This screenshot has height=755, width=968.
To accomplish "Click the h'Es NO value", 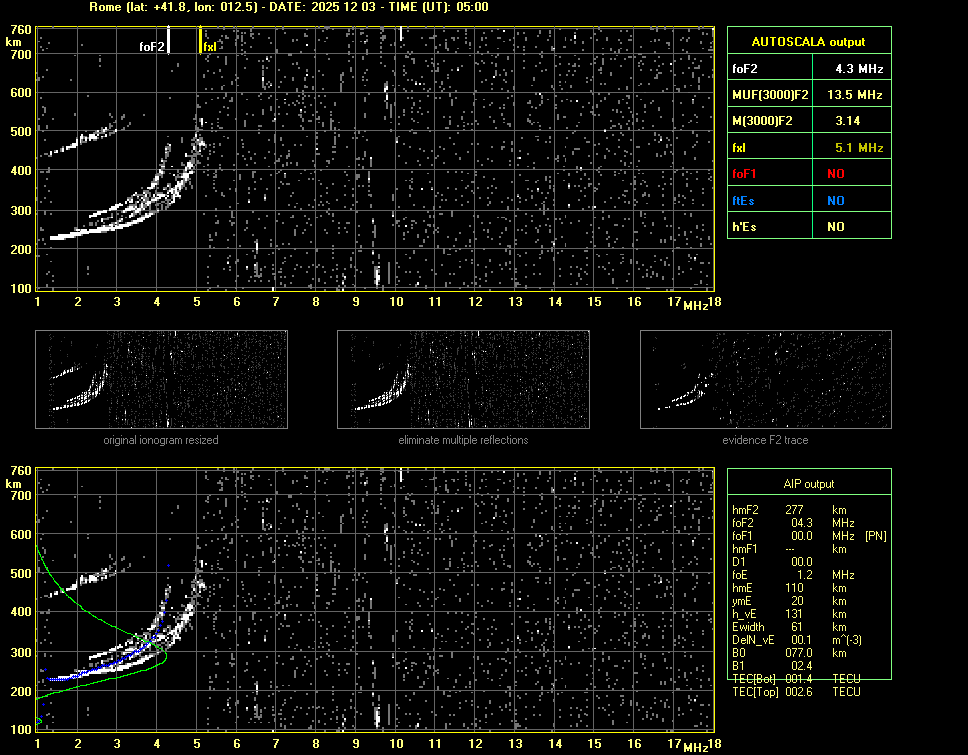I will coord(835,227).
